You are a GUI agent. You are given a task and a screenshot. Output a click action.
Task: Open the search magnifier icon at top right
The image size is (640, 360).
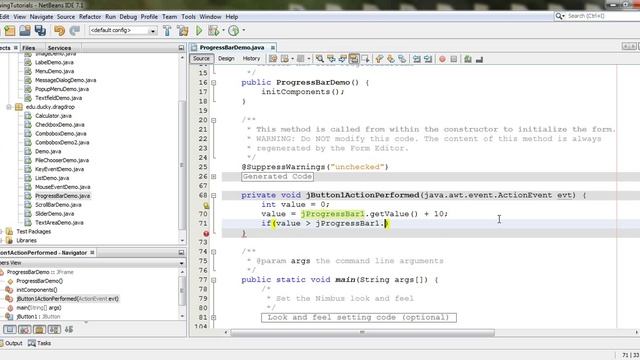point(559,16)
